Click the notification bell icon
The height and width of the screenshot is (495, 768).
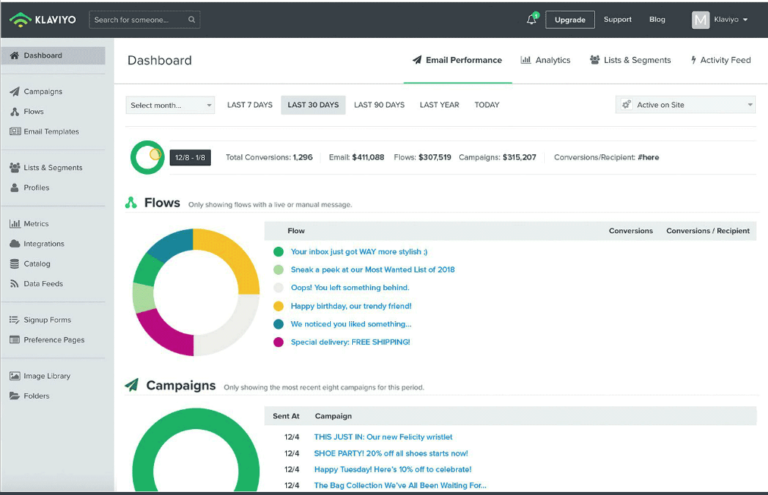click(x=532, y=20)
